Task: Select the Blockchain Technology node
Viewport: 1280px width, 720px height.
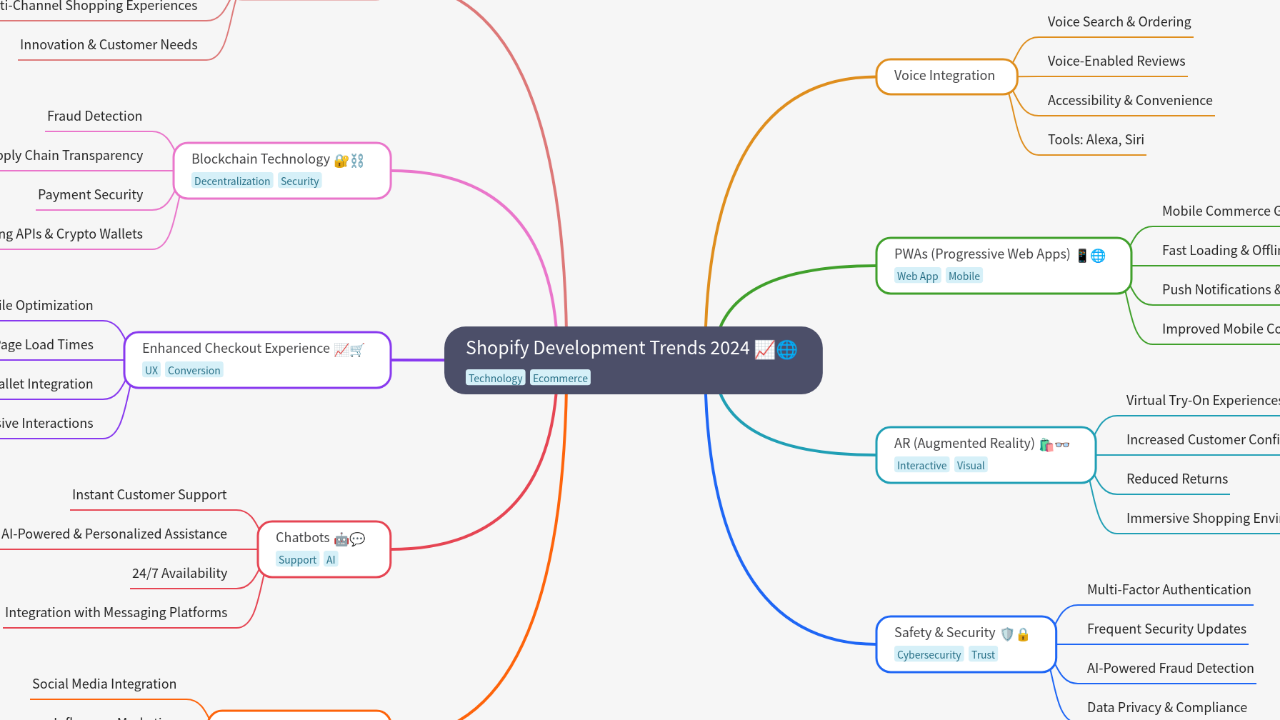Action: point(282,170)
